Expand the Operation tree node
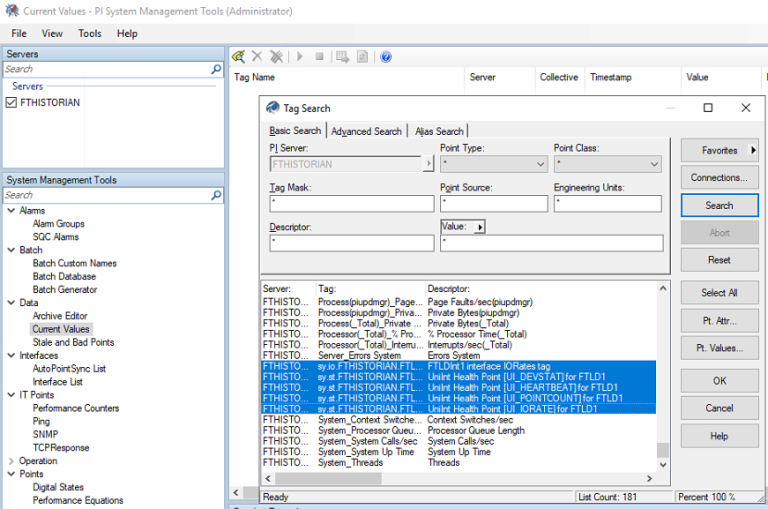This screenshot has height=509, width=768. pos(11,461)
